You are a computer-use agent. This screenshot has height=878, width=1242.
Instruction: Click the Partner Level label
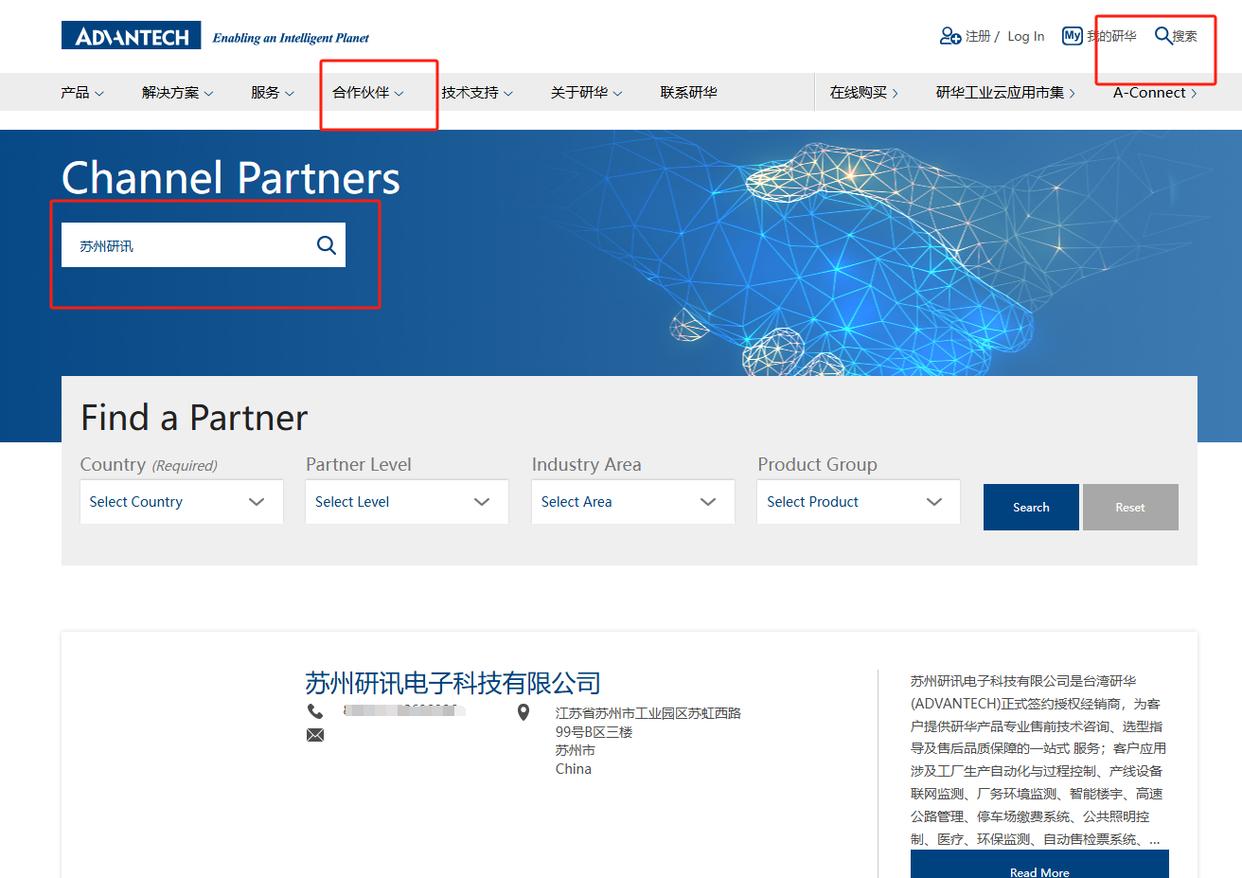(358, 464)
